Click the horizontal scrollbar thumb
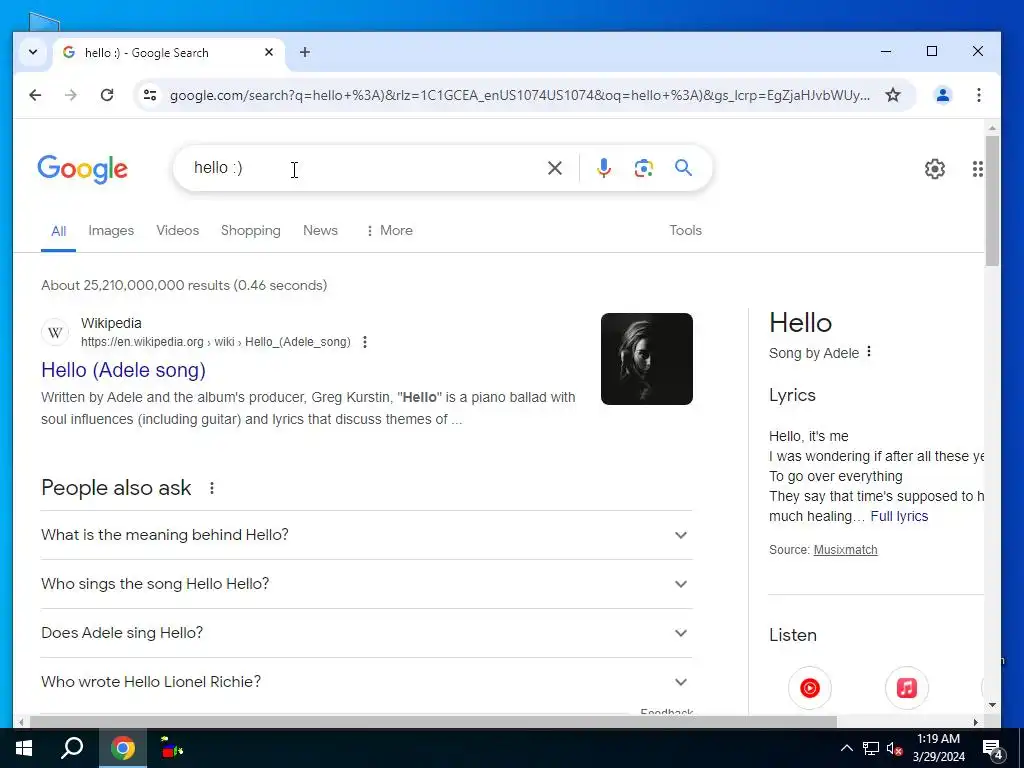This screenshot has width=1024, height=768. pos(433,722)
